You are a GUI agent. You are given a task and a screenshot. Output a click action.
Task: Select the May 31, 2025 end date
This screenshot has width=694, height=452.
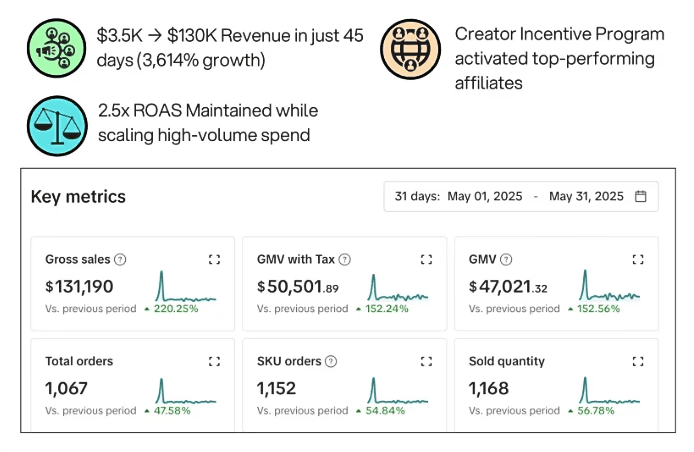586,196
